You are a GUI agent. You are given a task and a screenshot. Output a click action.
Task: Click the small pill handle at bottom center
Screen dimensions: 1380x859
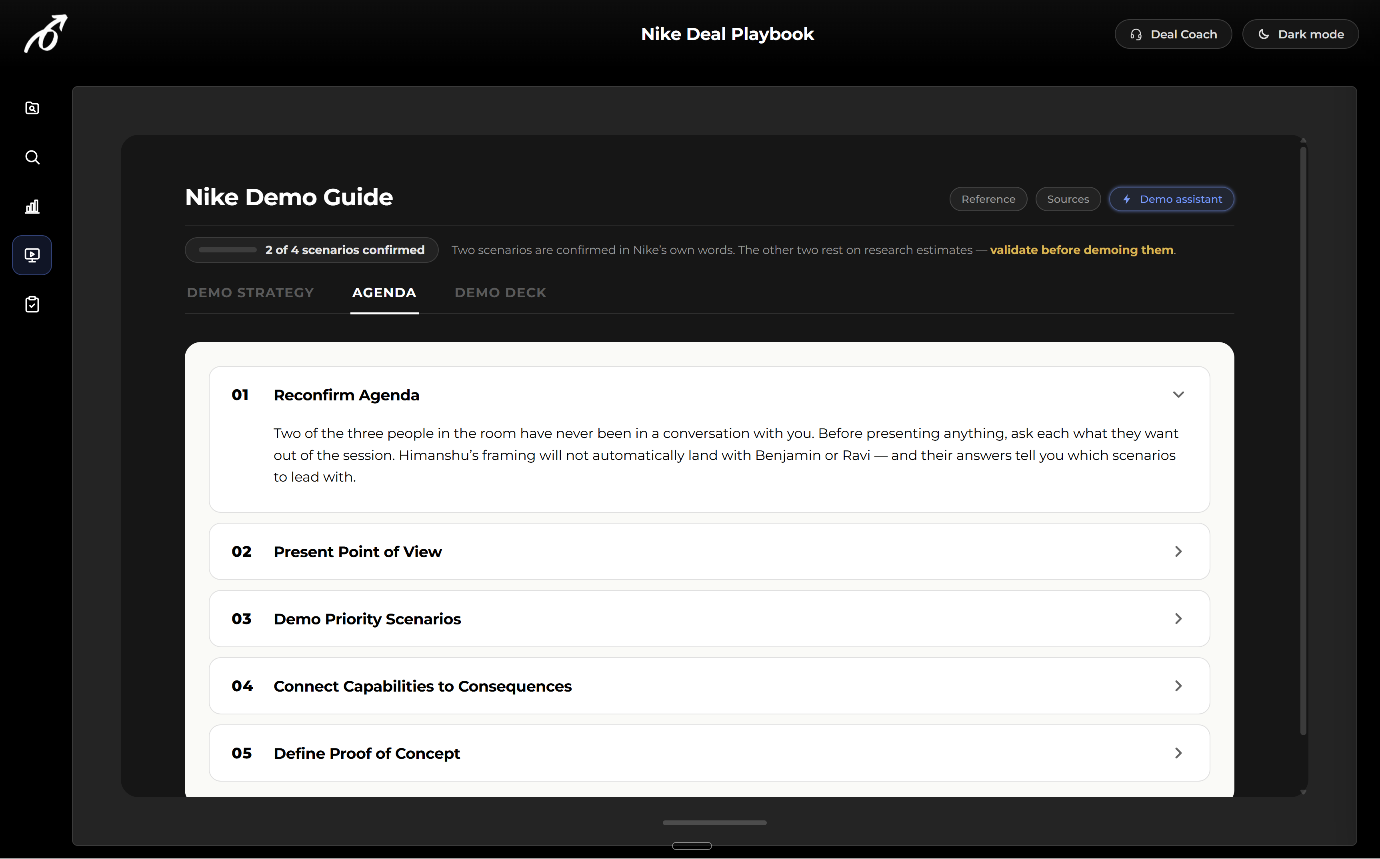coord(691,846)
